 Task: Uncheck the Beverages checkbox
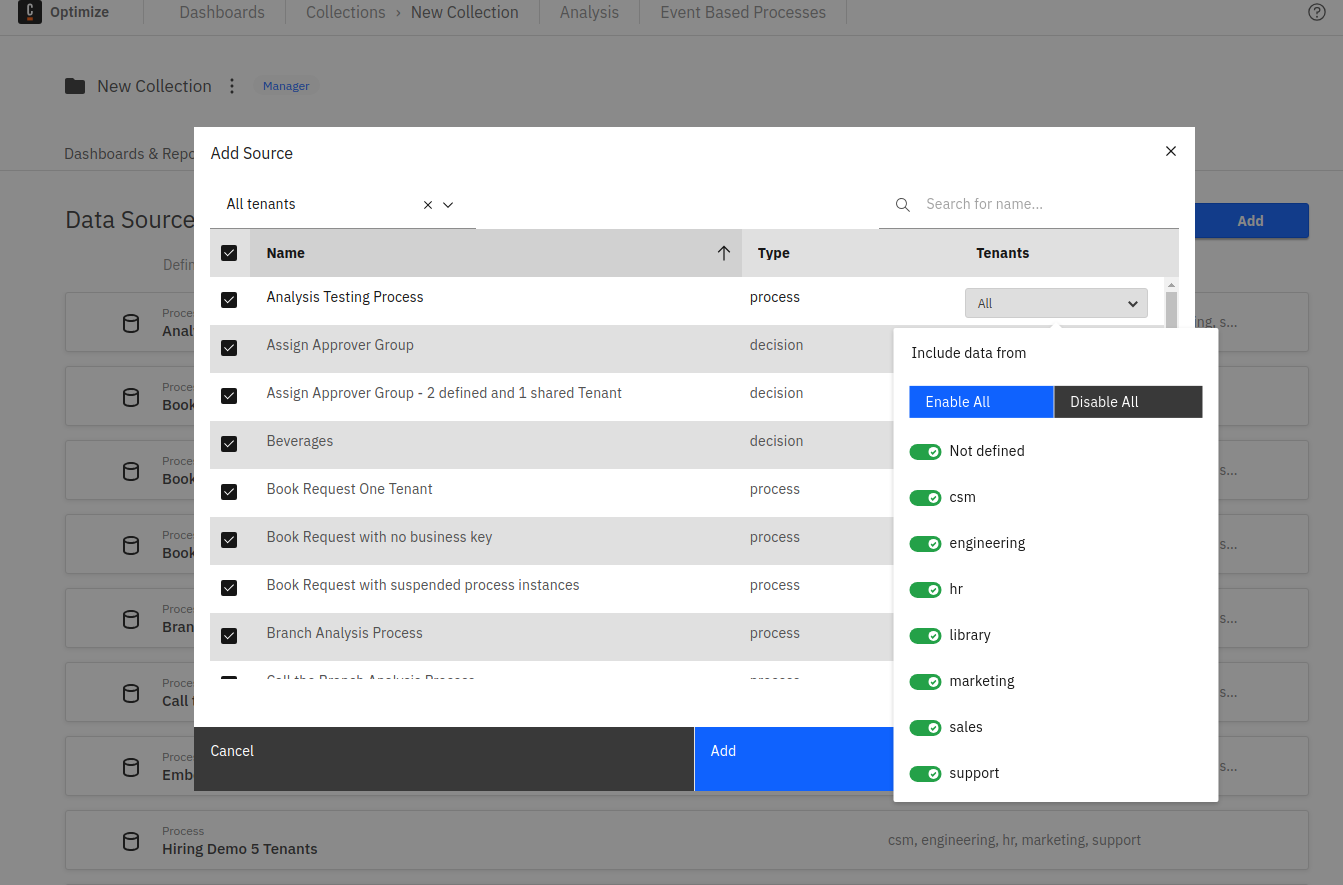click(229, 444)
